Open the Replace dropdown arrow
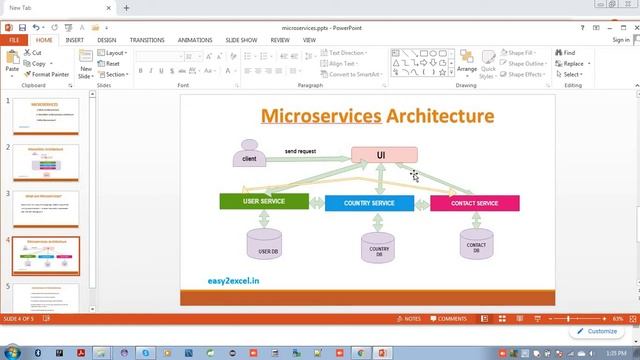 click(x=589, y=64)
